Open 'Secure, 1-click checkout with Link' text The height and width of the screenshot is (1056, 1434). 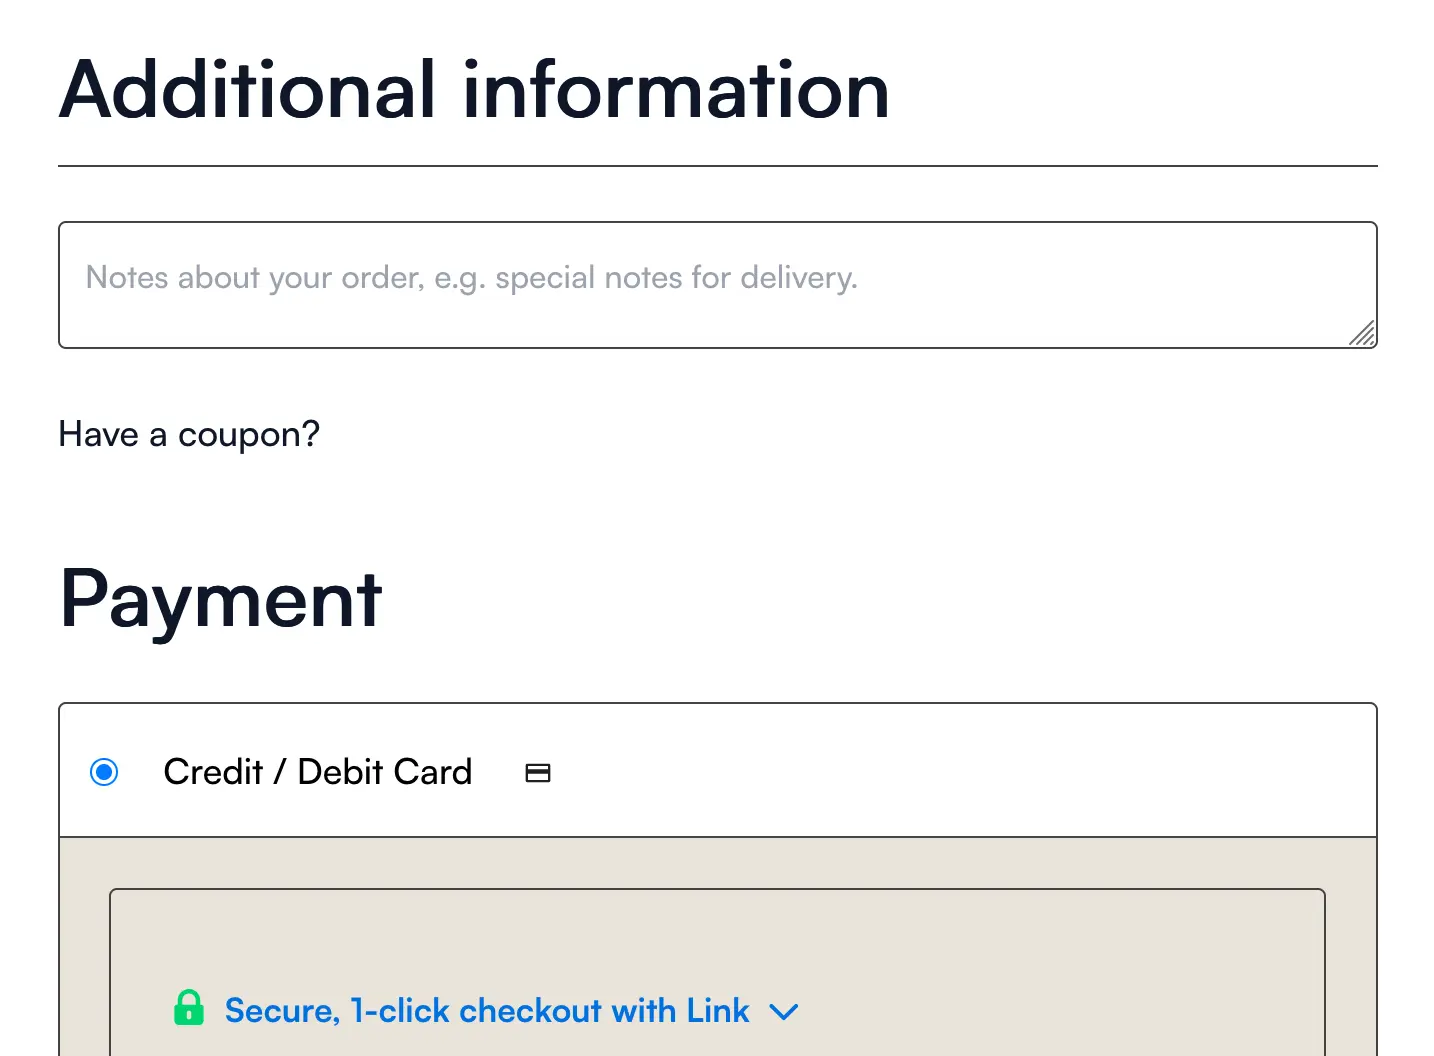(486, 1011)
